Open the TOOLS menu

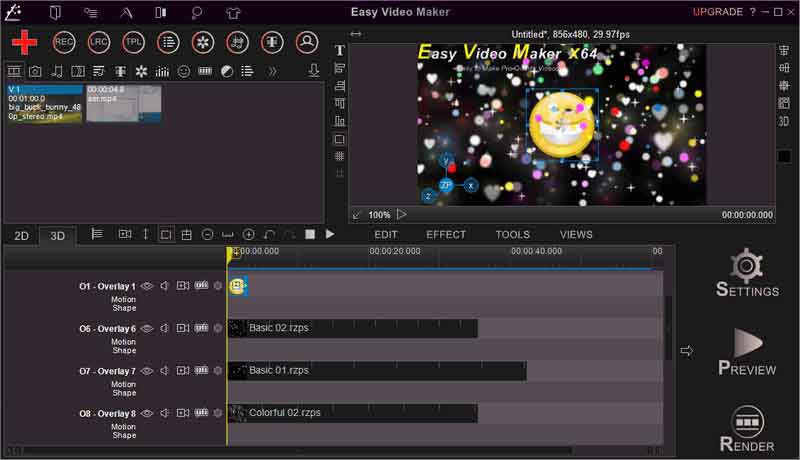513,235
